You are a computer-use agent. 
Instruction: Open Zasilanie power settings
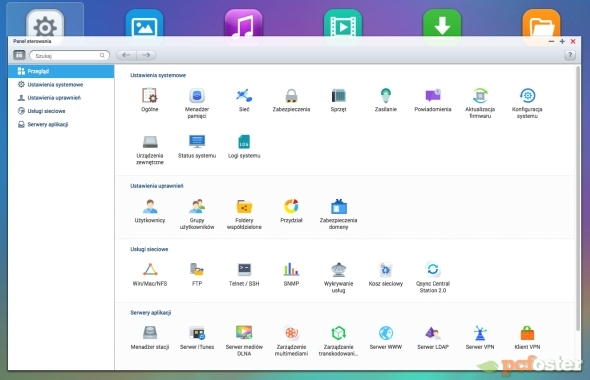[386, 96]
